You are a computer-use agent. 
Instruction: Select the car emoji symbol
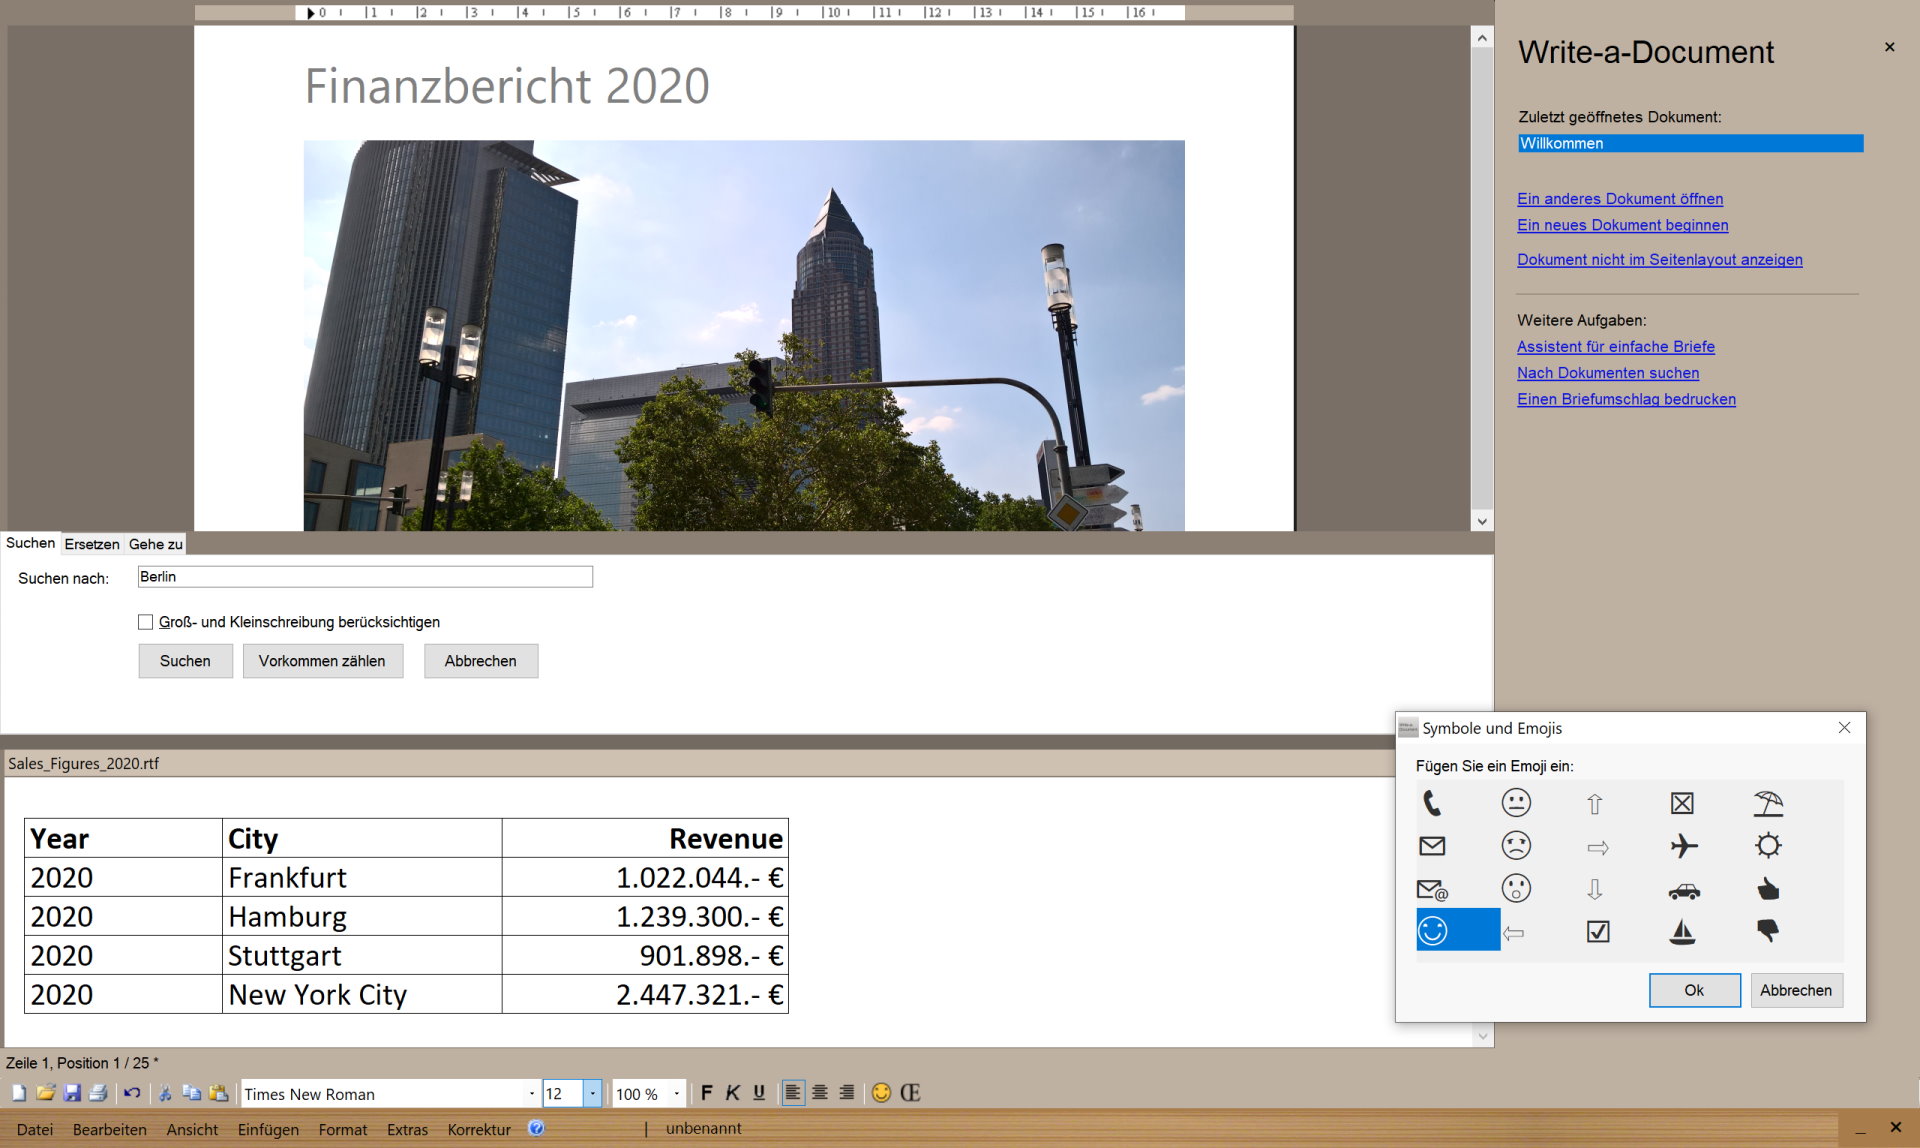pos(1684,888)
